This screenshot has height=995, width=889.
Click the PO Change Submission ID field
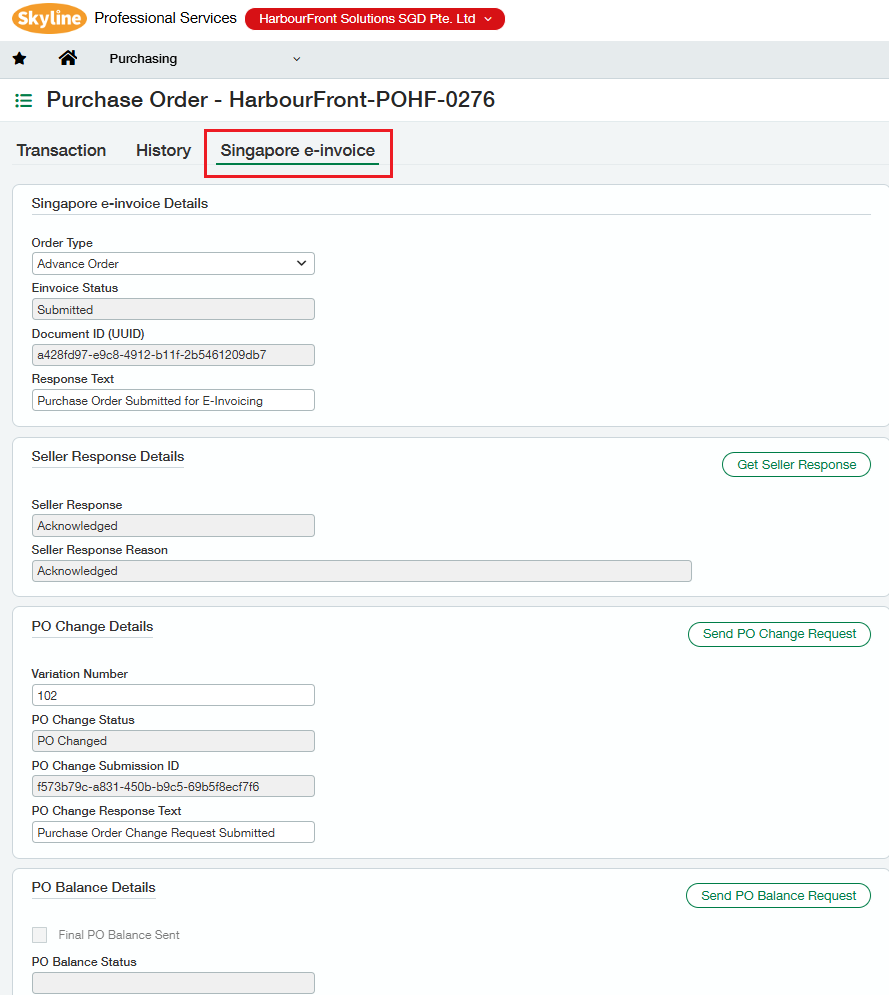pyautogui.click(x=173, y=787)
